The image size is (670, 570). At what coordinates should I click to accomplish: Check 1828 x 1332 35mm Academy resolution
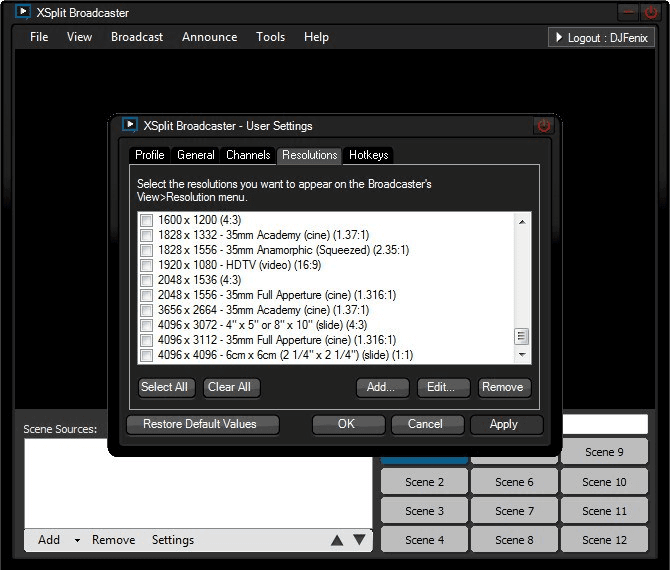click(x=146, y=235)
